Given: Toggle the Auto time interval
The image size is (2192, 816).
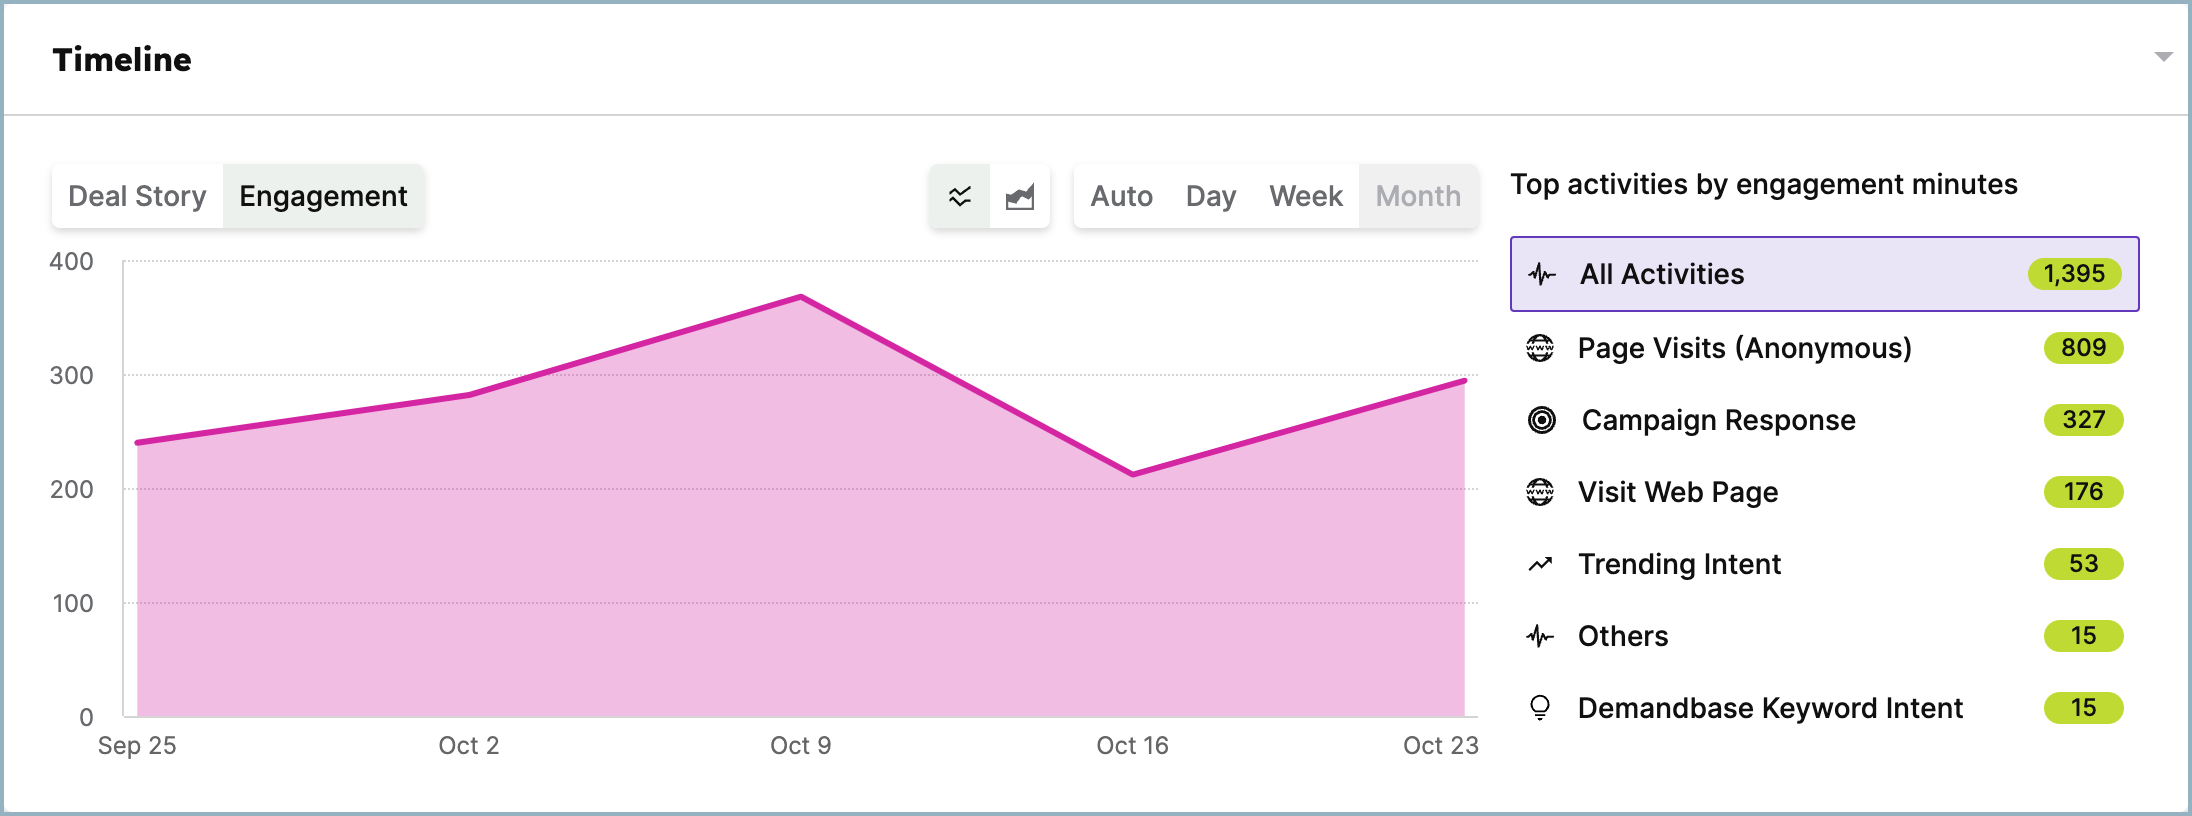Looking at the screenshot, I should [1122, 196].
